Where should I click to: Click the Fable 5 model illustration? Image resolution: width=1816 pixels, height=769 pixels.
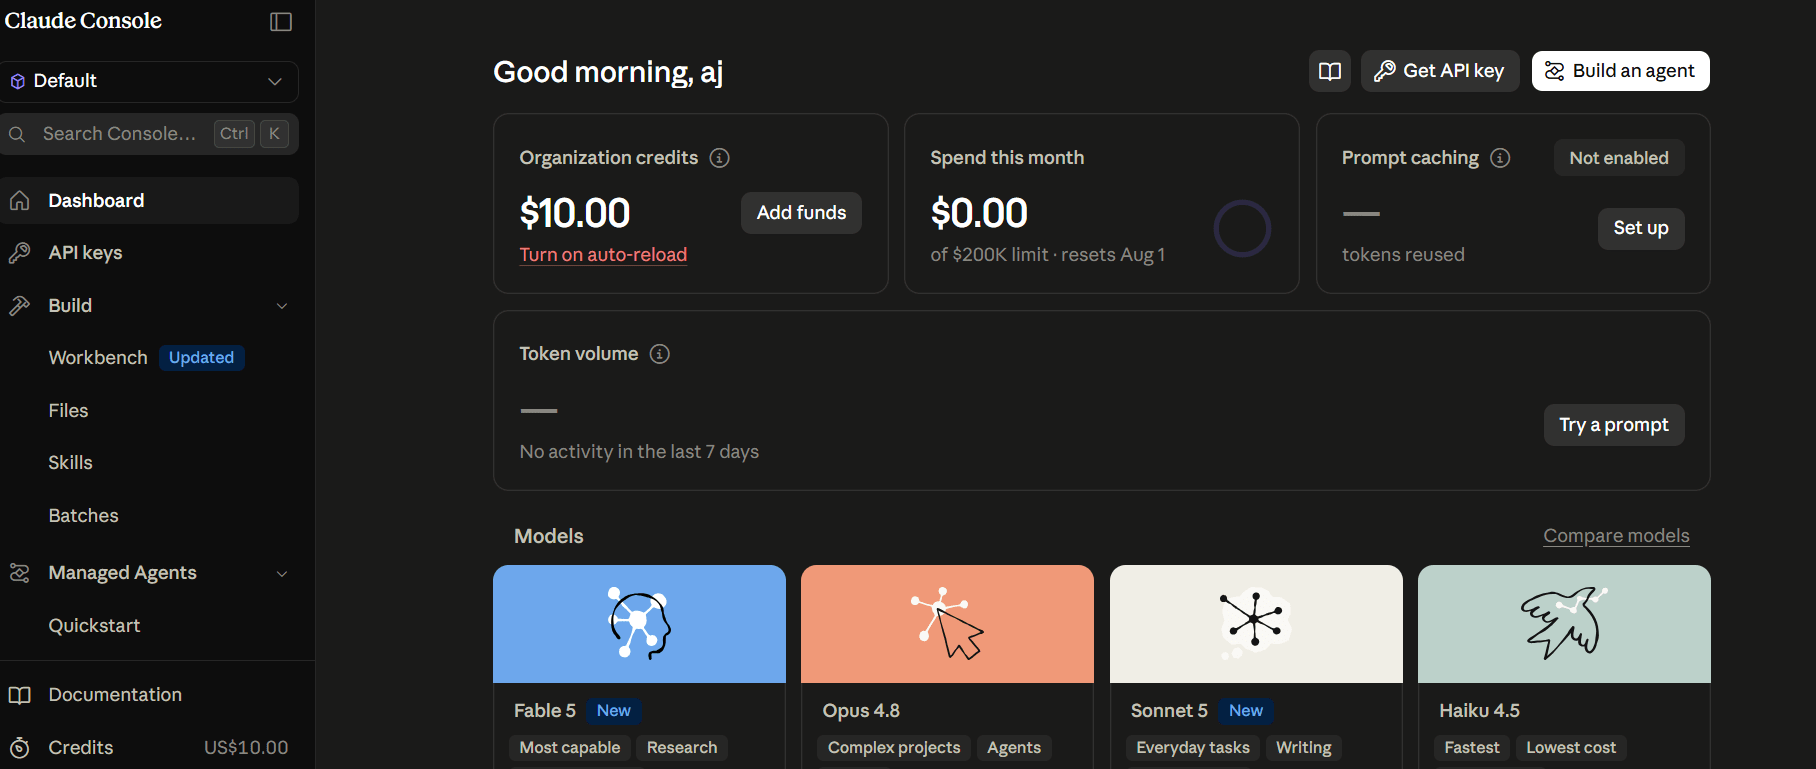pos(639,624)
